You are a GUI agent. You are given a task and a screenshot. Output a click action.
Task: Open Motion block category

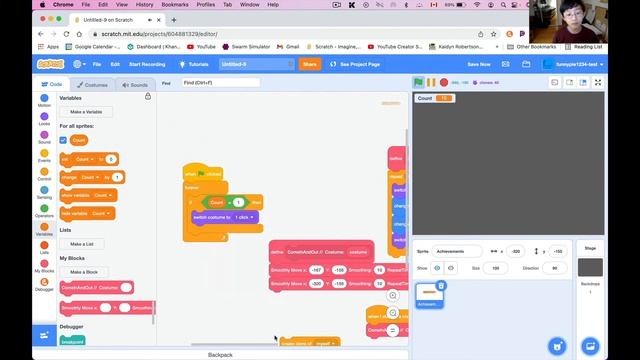[44, 100]
